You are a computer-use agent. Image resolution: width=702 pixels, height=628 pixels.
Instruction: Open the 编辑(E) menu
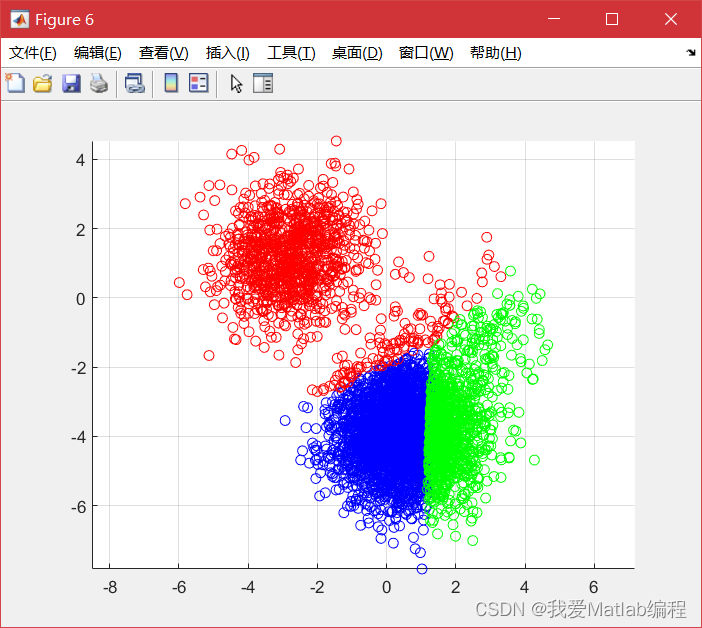click(x=98, y=53)
